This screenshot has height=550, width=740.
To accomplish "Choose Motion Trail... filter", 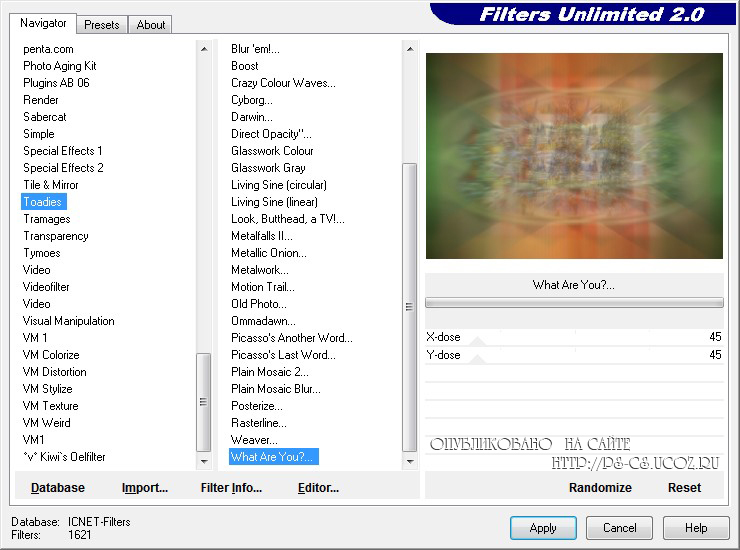I will (263, 287).
